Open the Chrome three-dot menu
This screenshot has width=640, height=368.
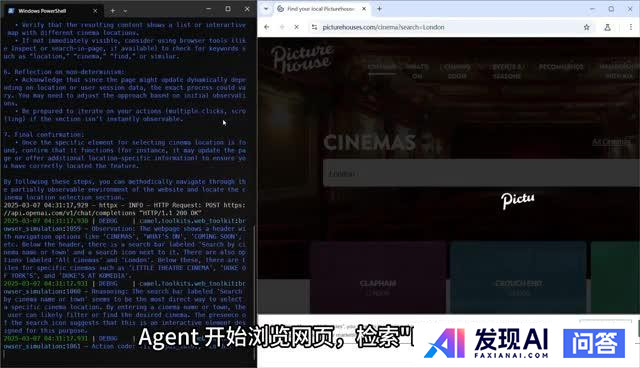tap(630, 27)
